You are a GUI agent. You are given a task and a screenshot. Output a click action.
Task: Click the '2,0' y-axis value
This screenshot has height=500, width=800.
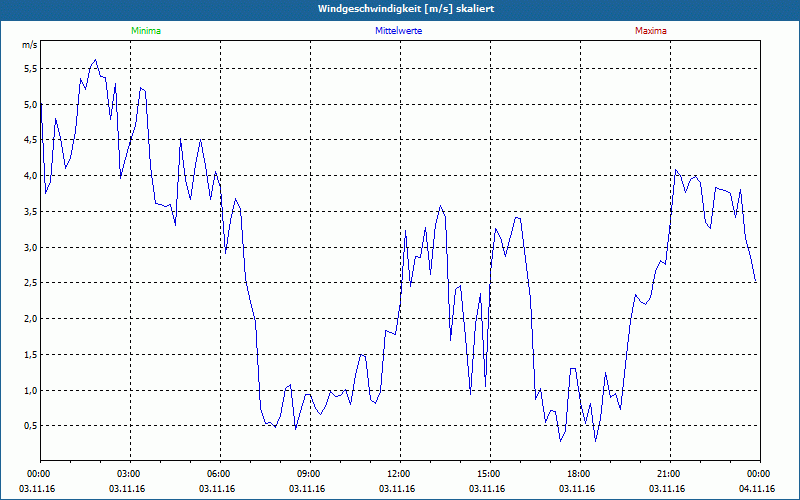click(x=31, y=319)
